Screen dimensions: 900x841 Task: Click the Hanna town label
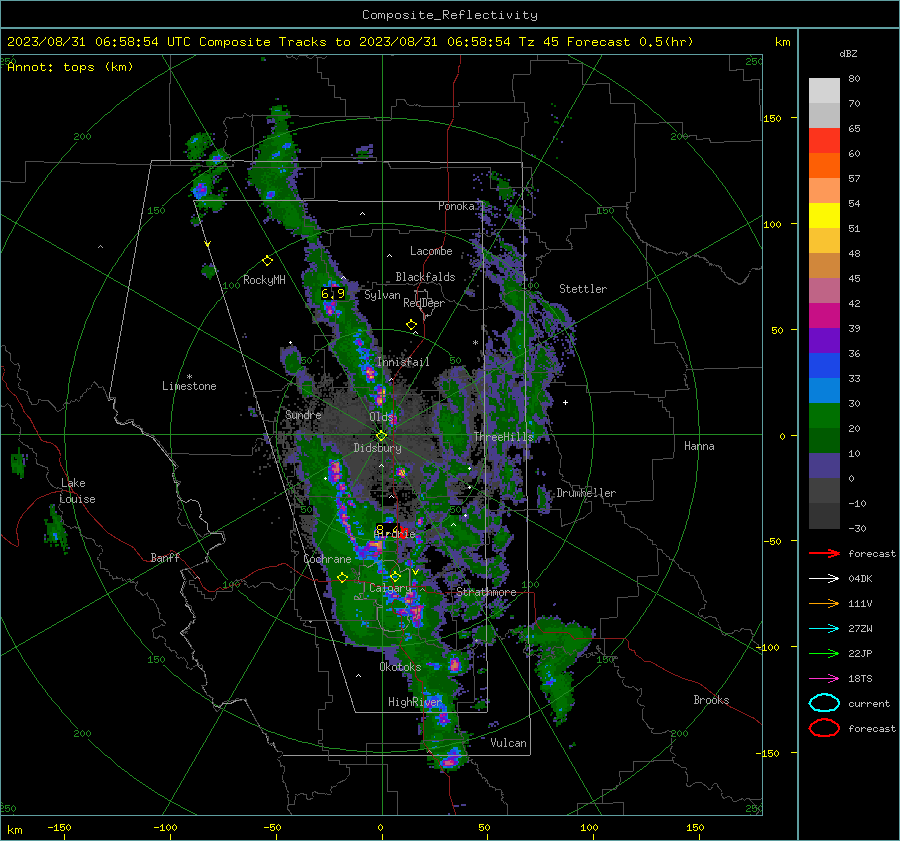tap(699, 446)
